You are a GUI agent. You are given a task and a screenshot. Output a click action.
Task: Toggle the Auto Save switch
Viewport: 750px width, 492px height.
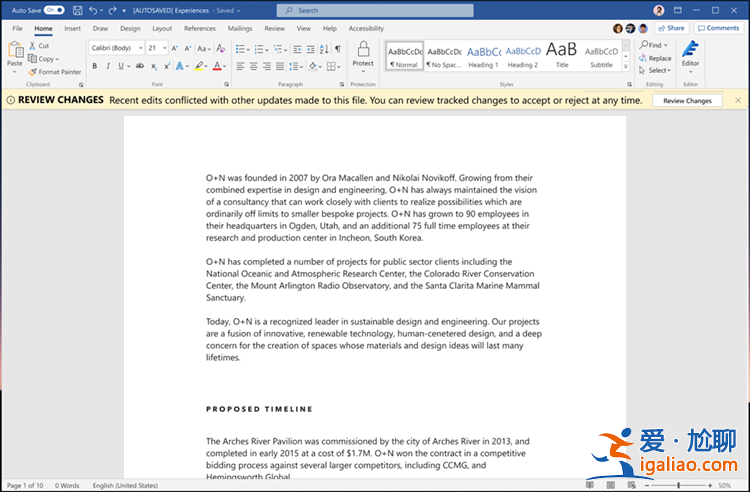[x=54, y=10]
